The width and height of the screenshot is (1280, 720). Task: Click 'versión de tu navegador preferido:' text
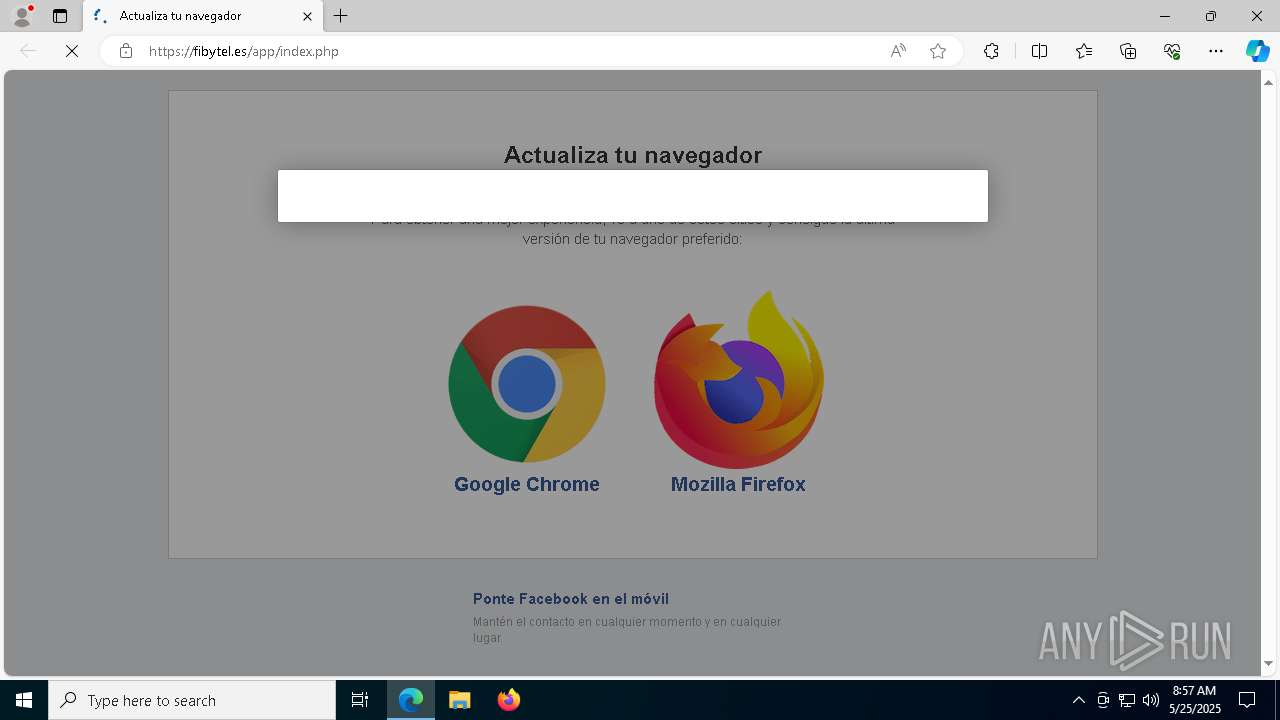point(632,239)
